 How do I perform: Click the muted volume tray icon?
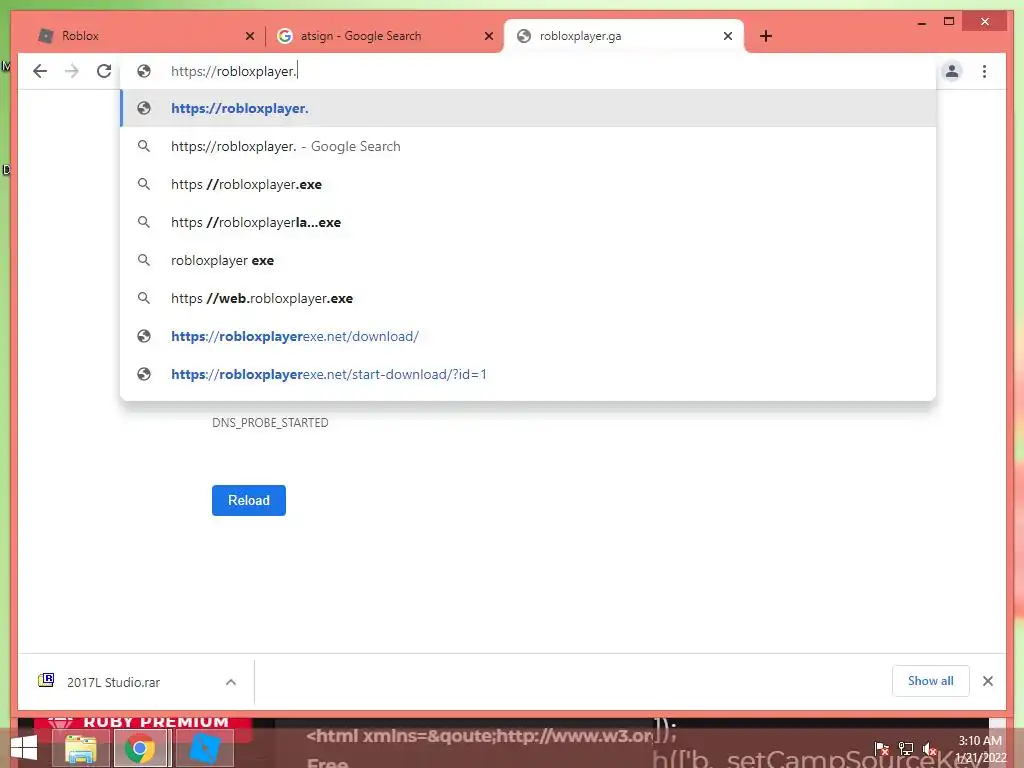929,748
